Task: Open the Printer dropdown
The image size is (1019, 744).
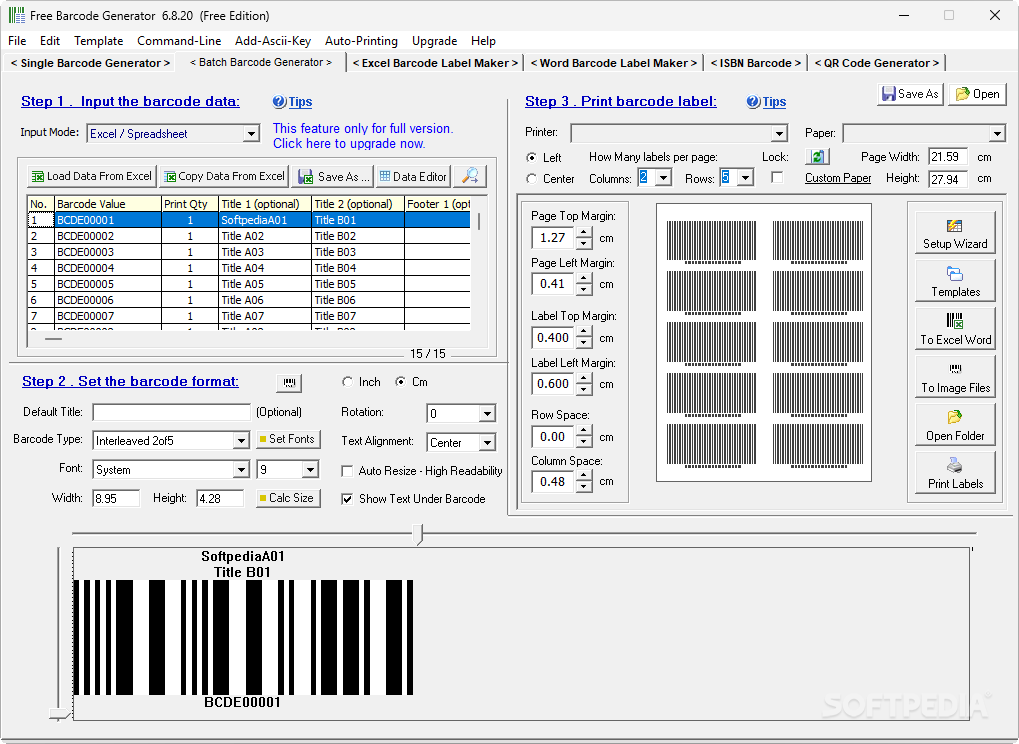Action: point(779,134)
